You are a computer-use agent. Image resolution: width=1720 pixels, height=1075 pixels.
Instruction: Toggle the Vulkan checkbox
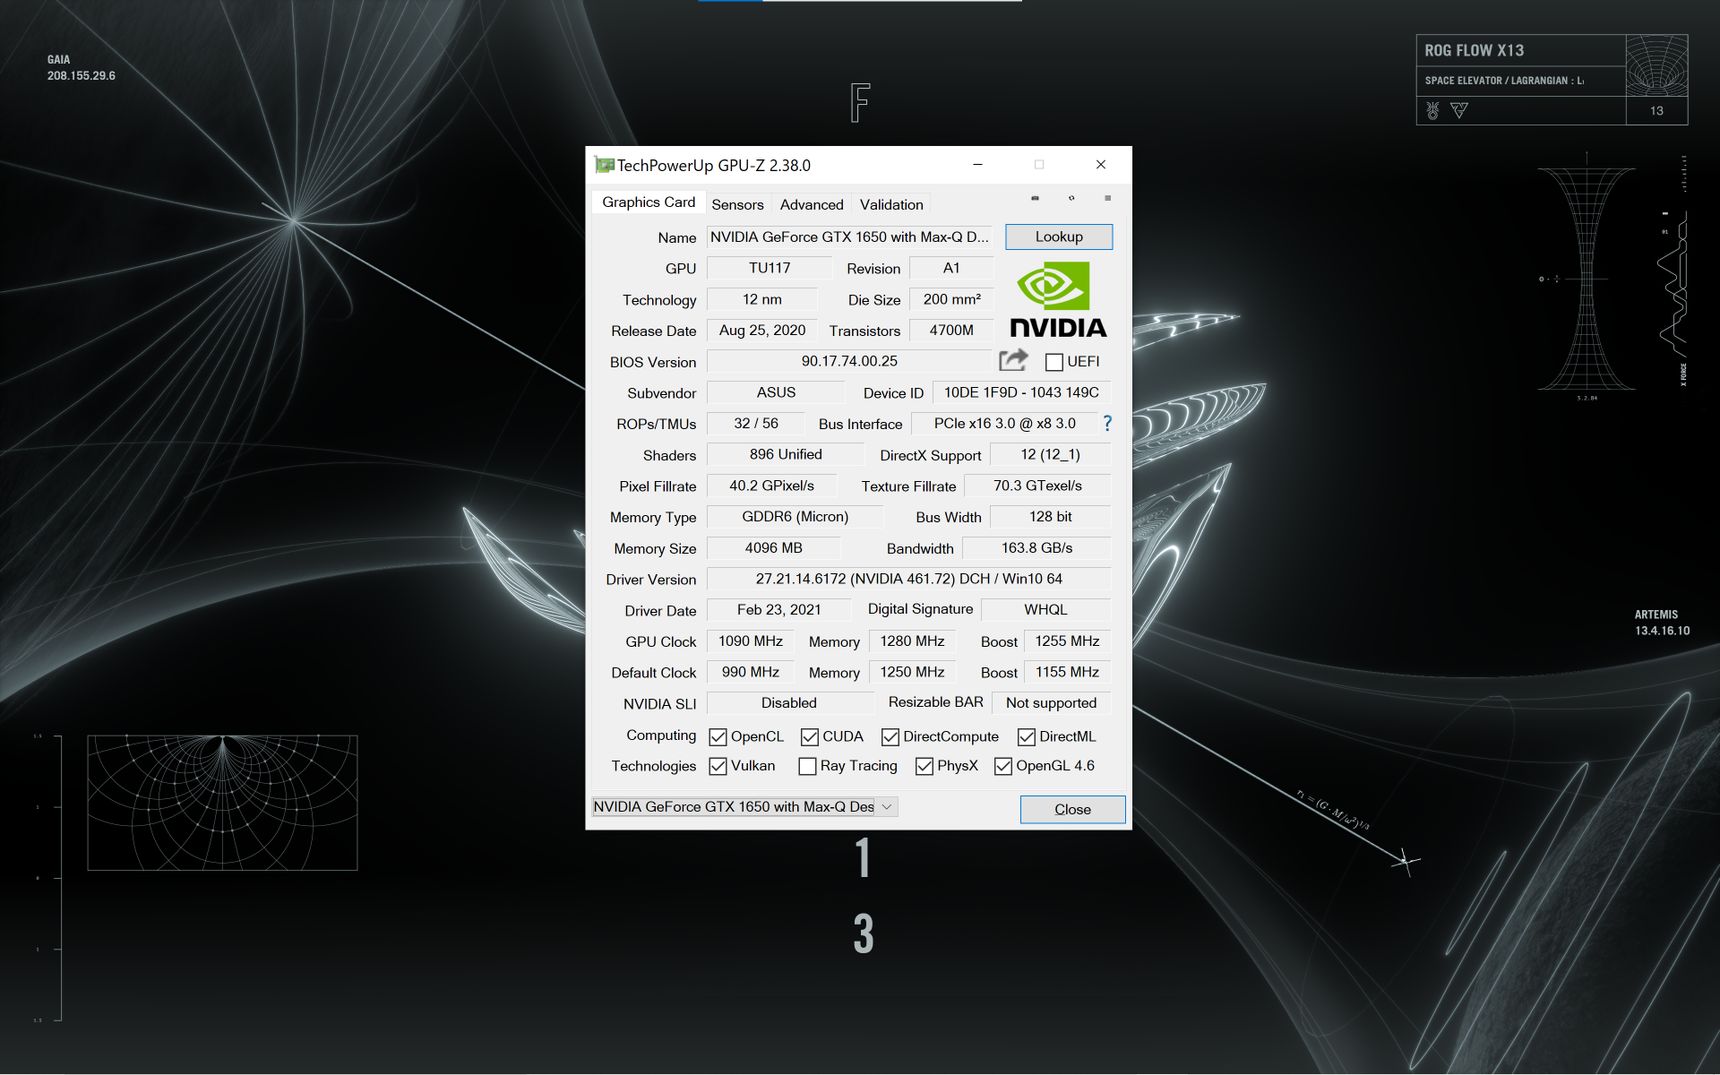click(x=717, y=766)
